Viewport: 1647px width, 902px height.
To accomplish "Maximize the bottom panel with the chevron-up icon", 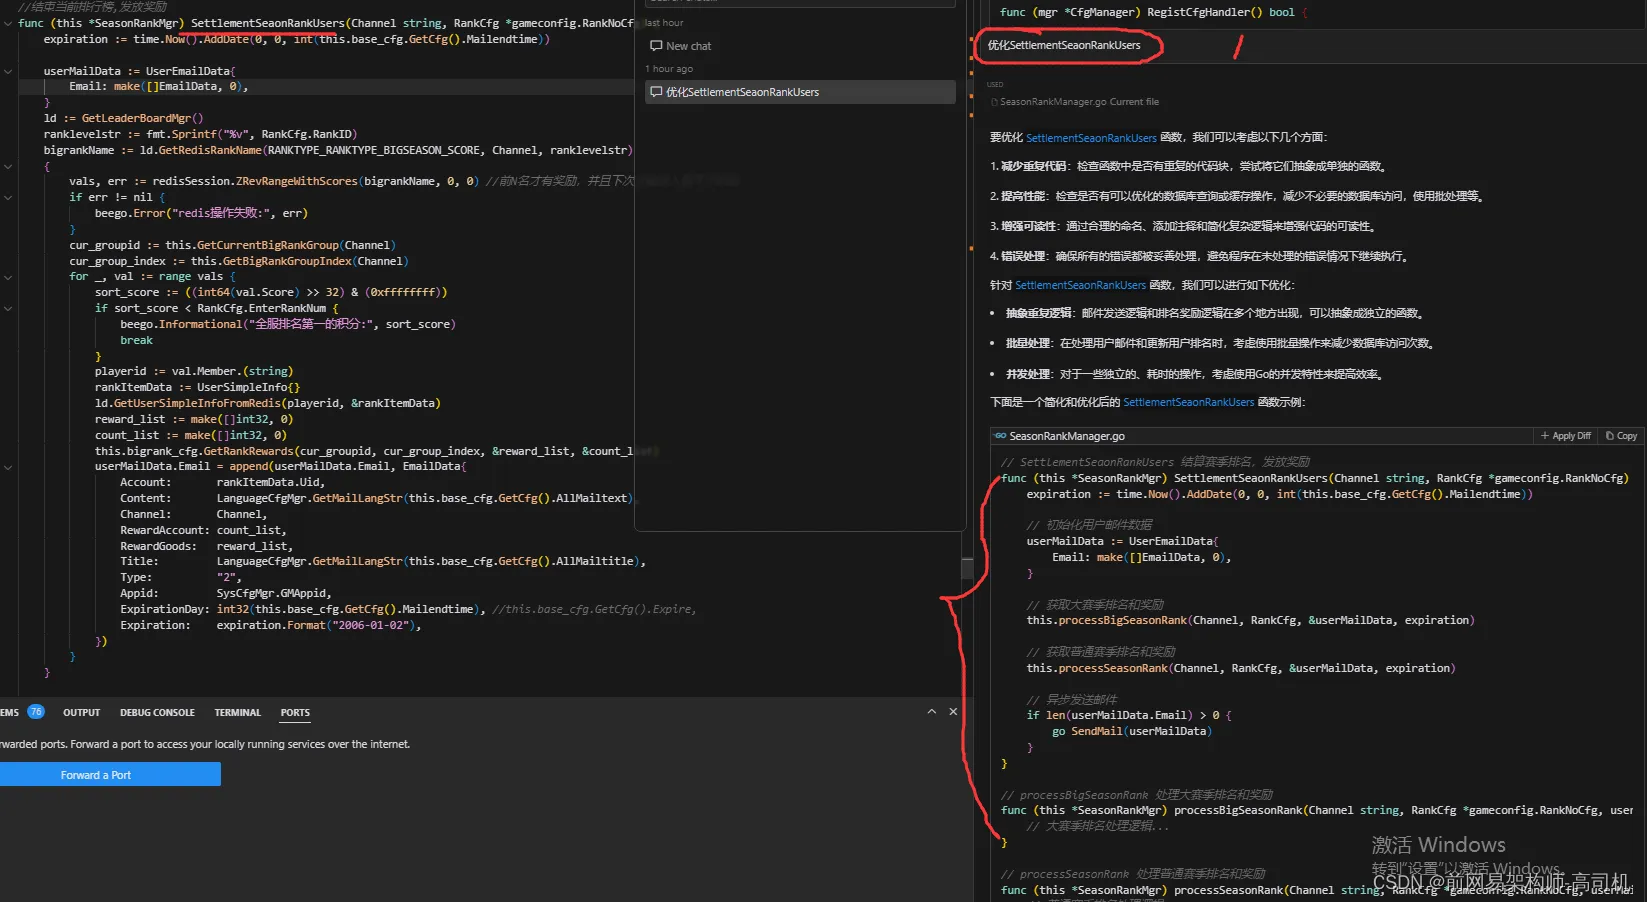I will click(932, 711).
